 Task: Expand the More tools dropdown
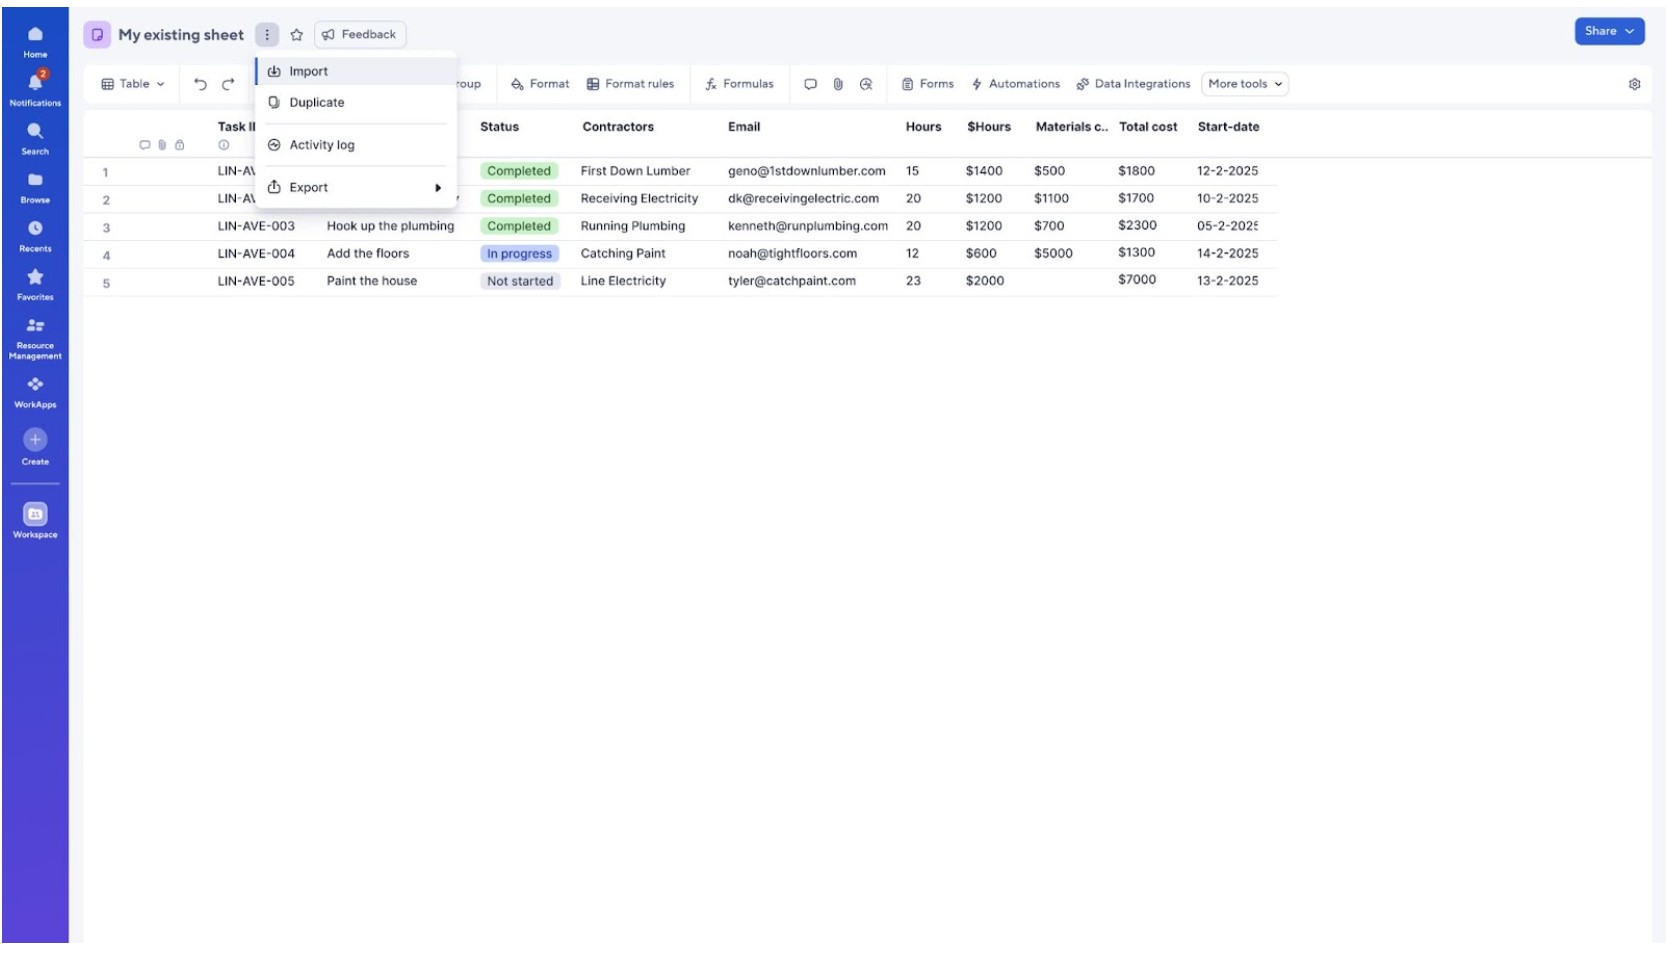tap(1243, 84)
